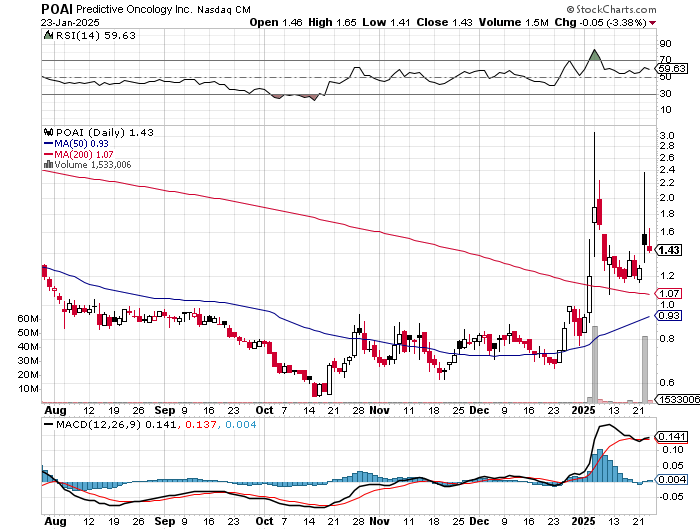The width and height of the screenshot is (700, 530).
Task: Click the 30 level on the RSI axis
Action: coord(665,94)
